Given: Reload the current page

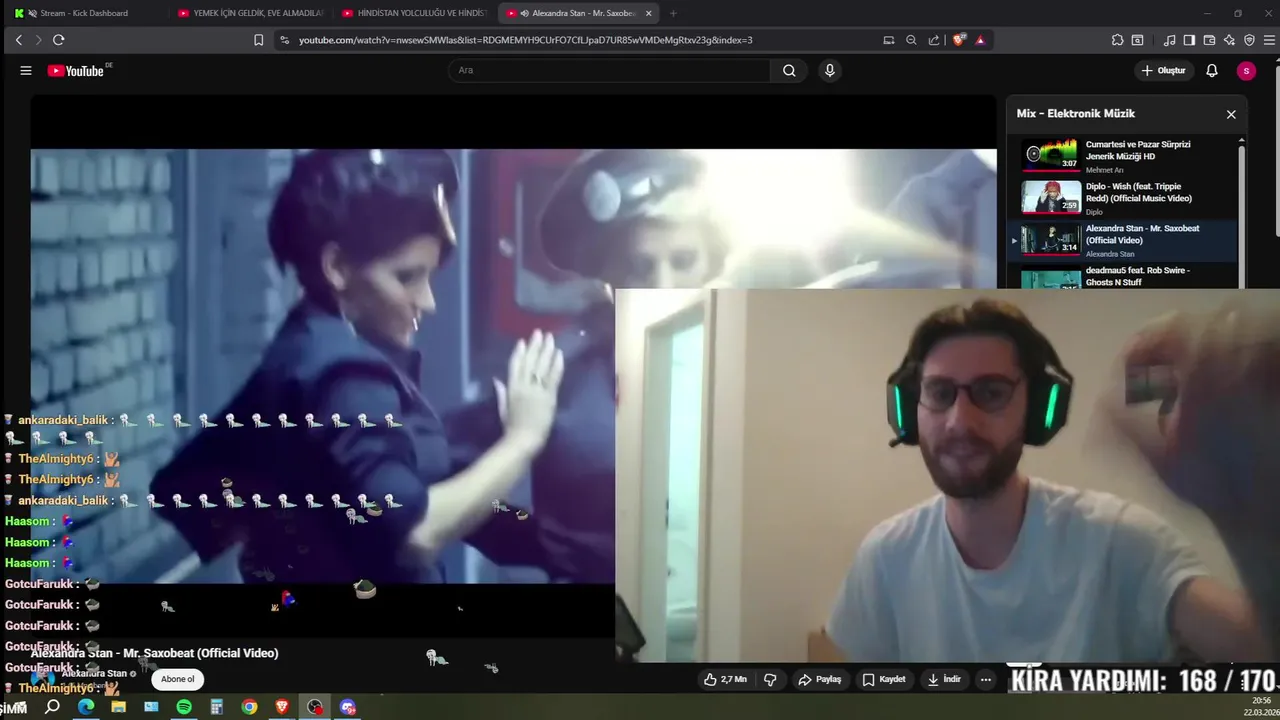Looking at the screenshot, I should [58, 40].
